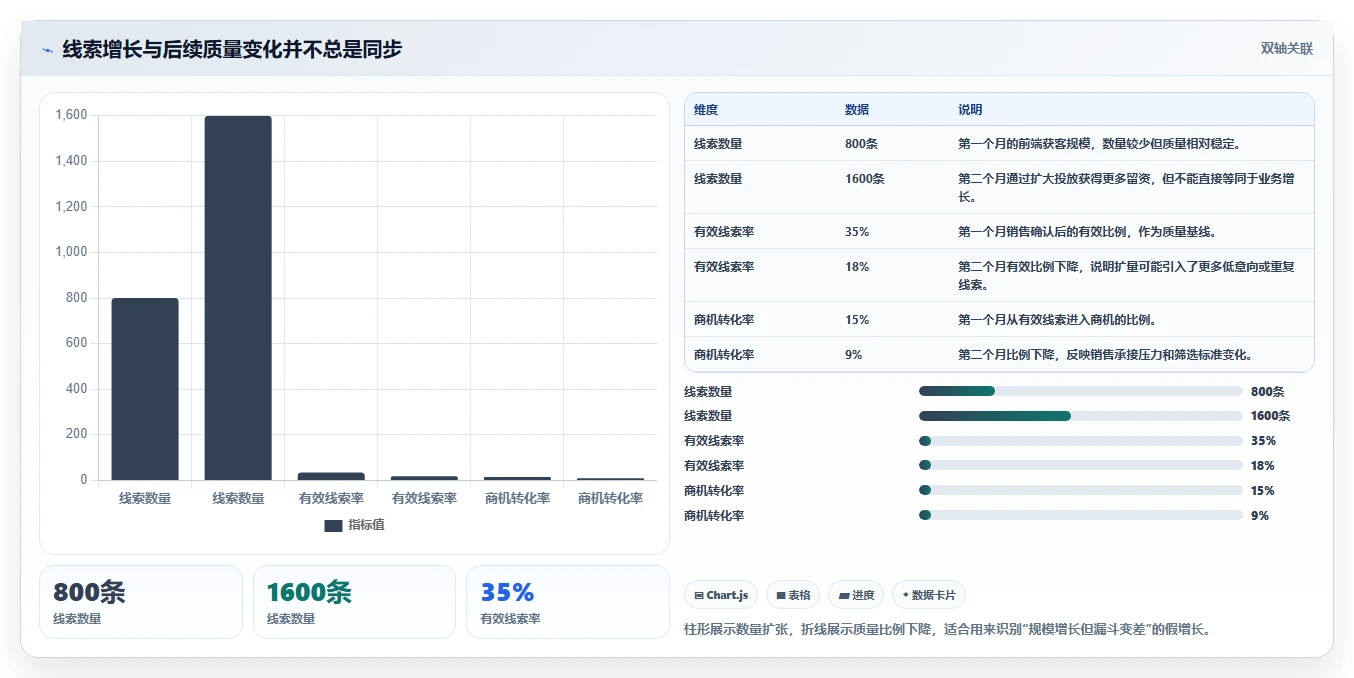This screenshot has width=1354, height=678.
Task: Click the 15% cell in the table
Action: 857,320
